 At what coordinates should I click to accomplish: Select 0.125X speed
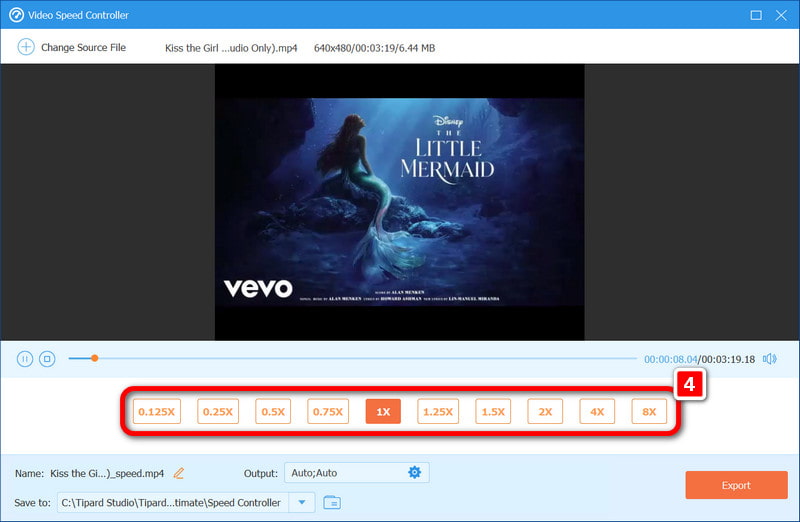tap(157, 411)
